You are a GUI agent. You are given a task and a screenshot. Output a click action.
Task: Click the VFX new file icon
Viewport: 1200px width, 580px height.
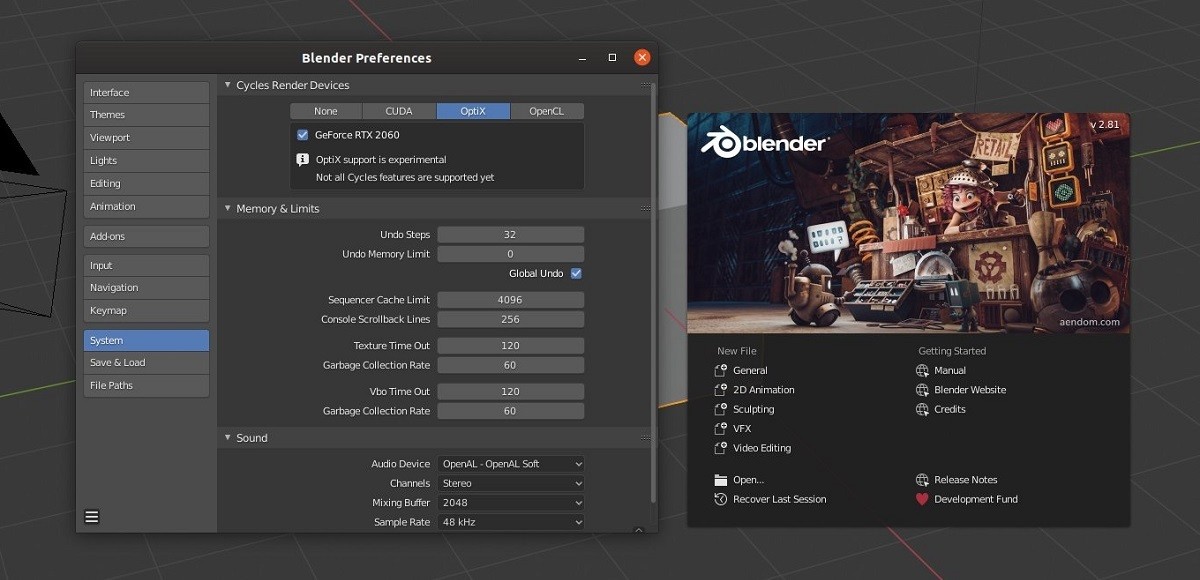click(x=721, y=429)
